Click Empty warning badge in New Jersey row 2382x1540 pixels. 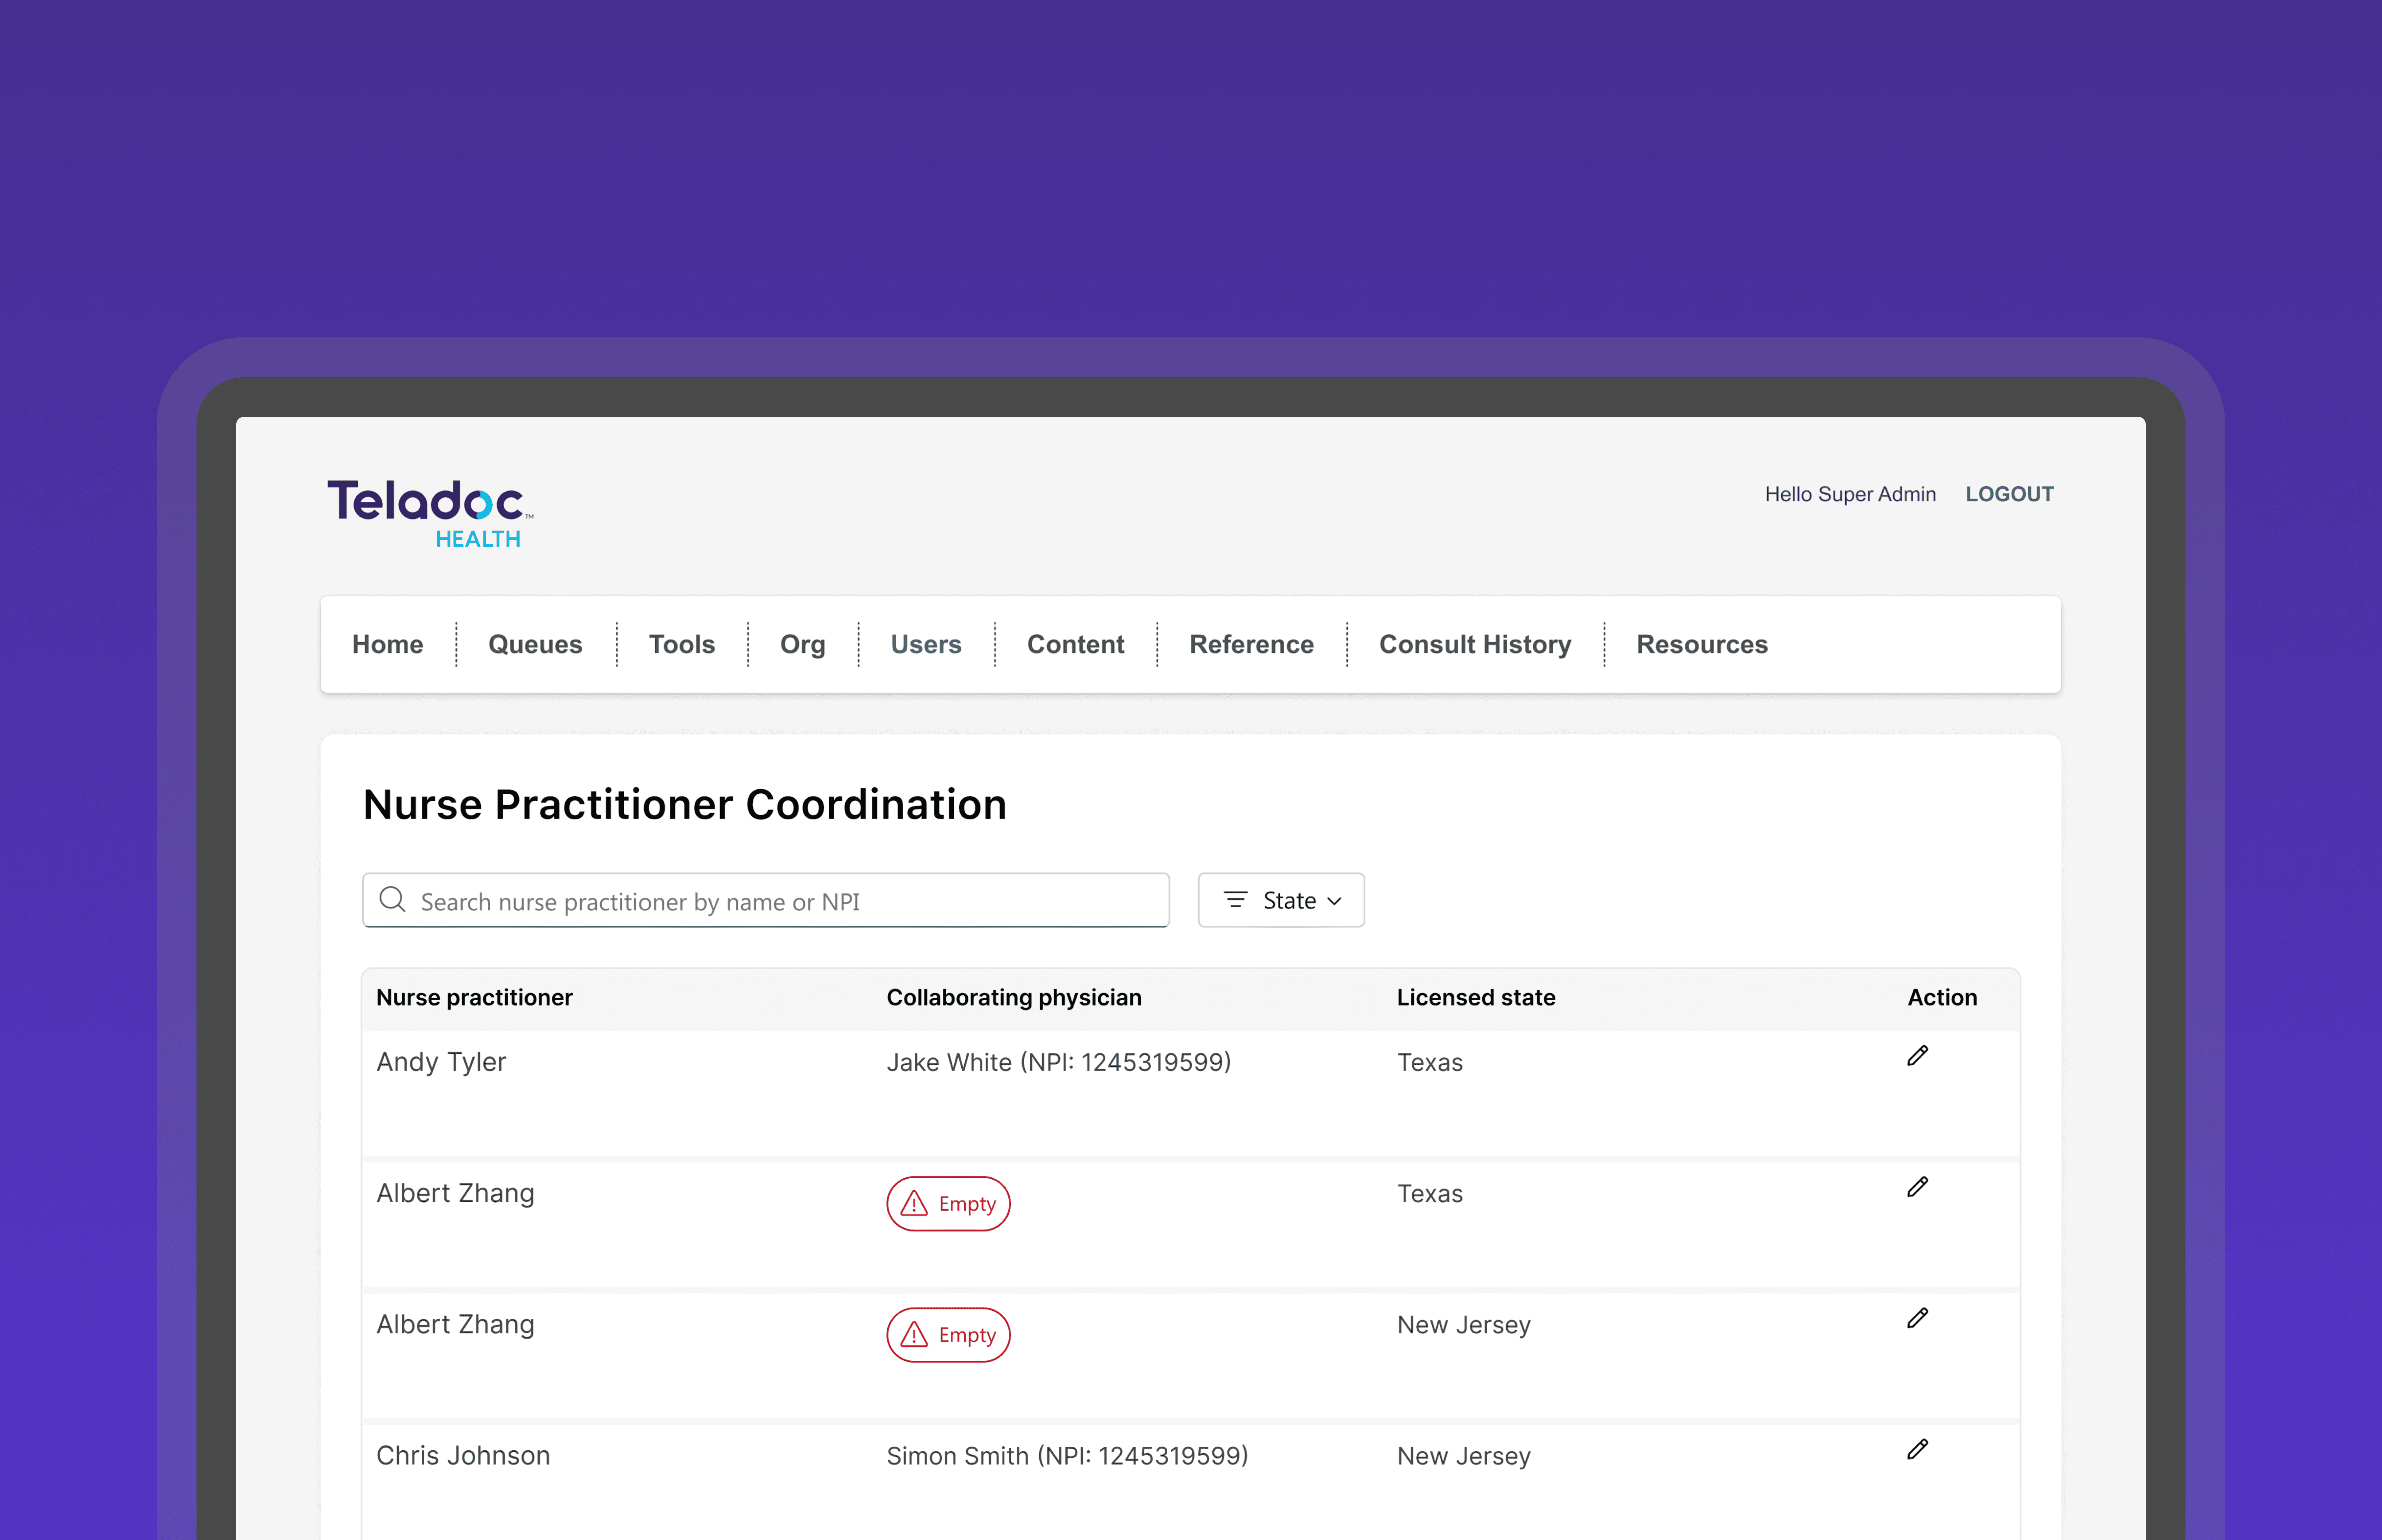(x=948, y=1335)
